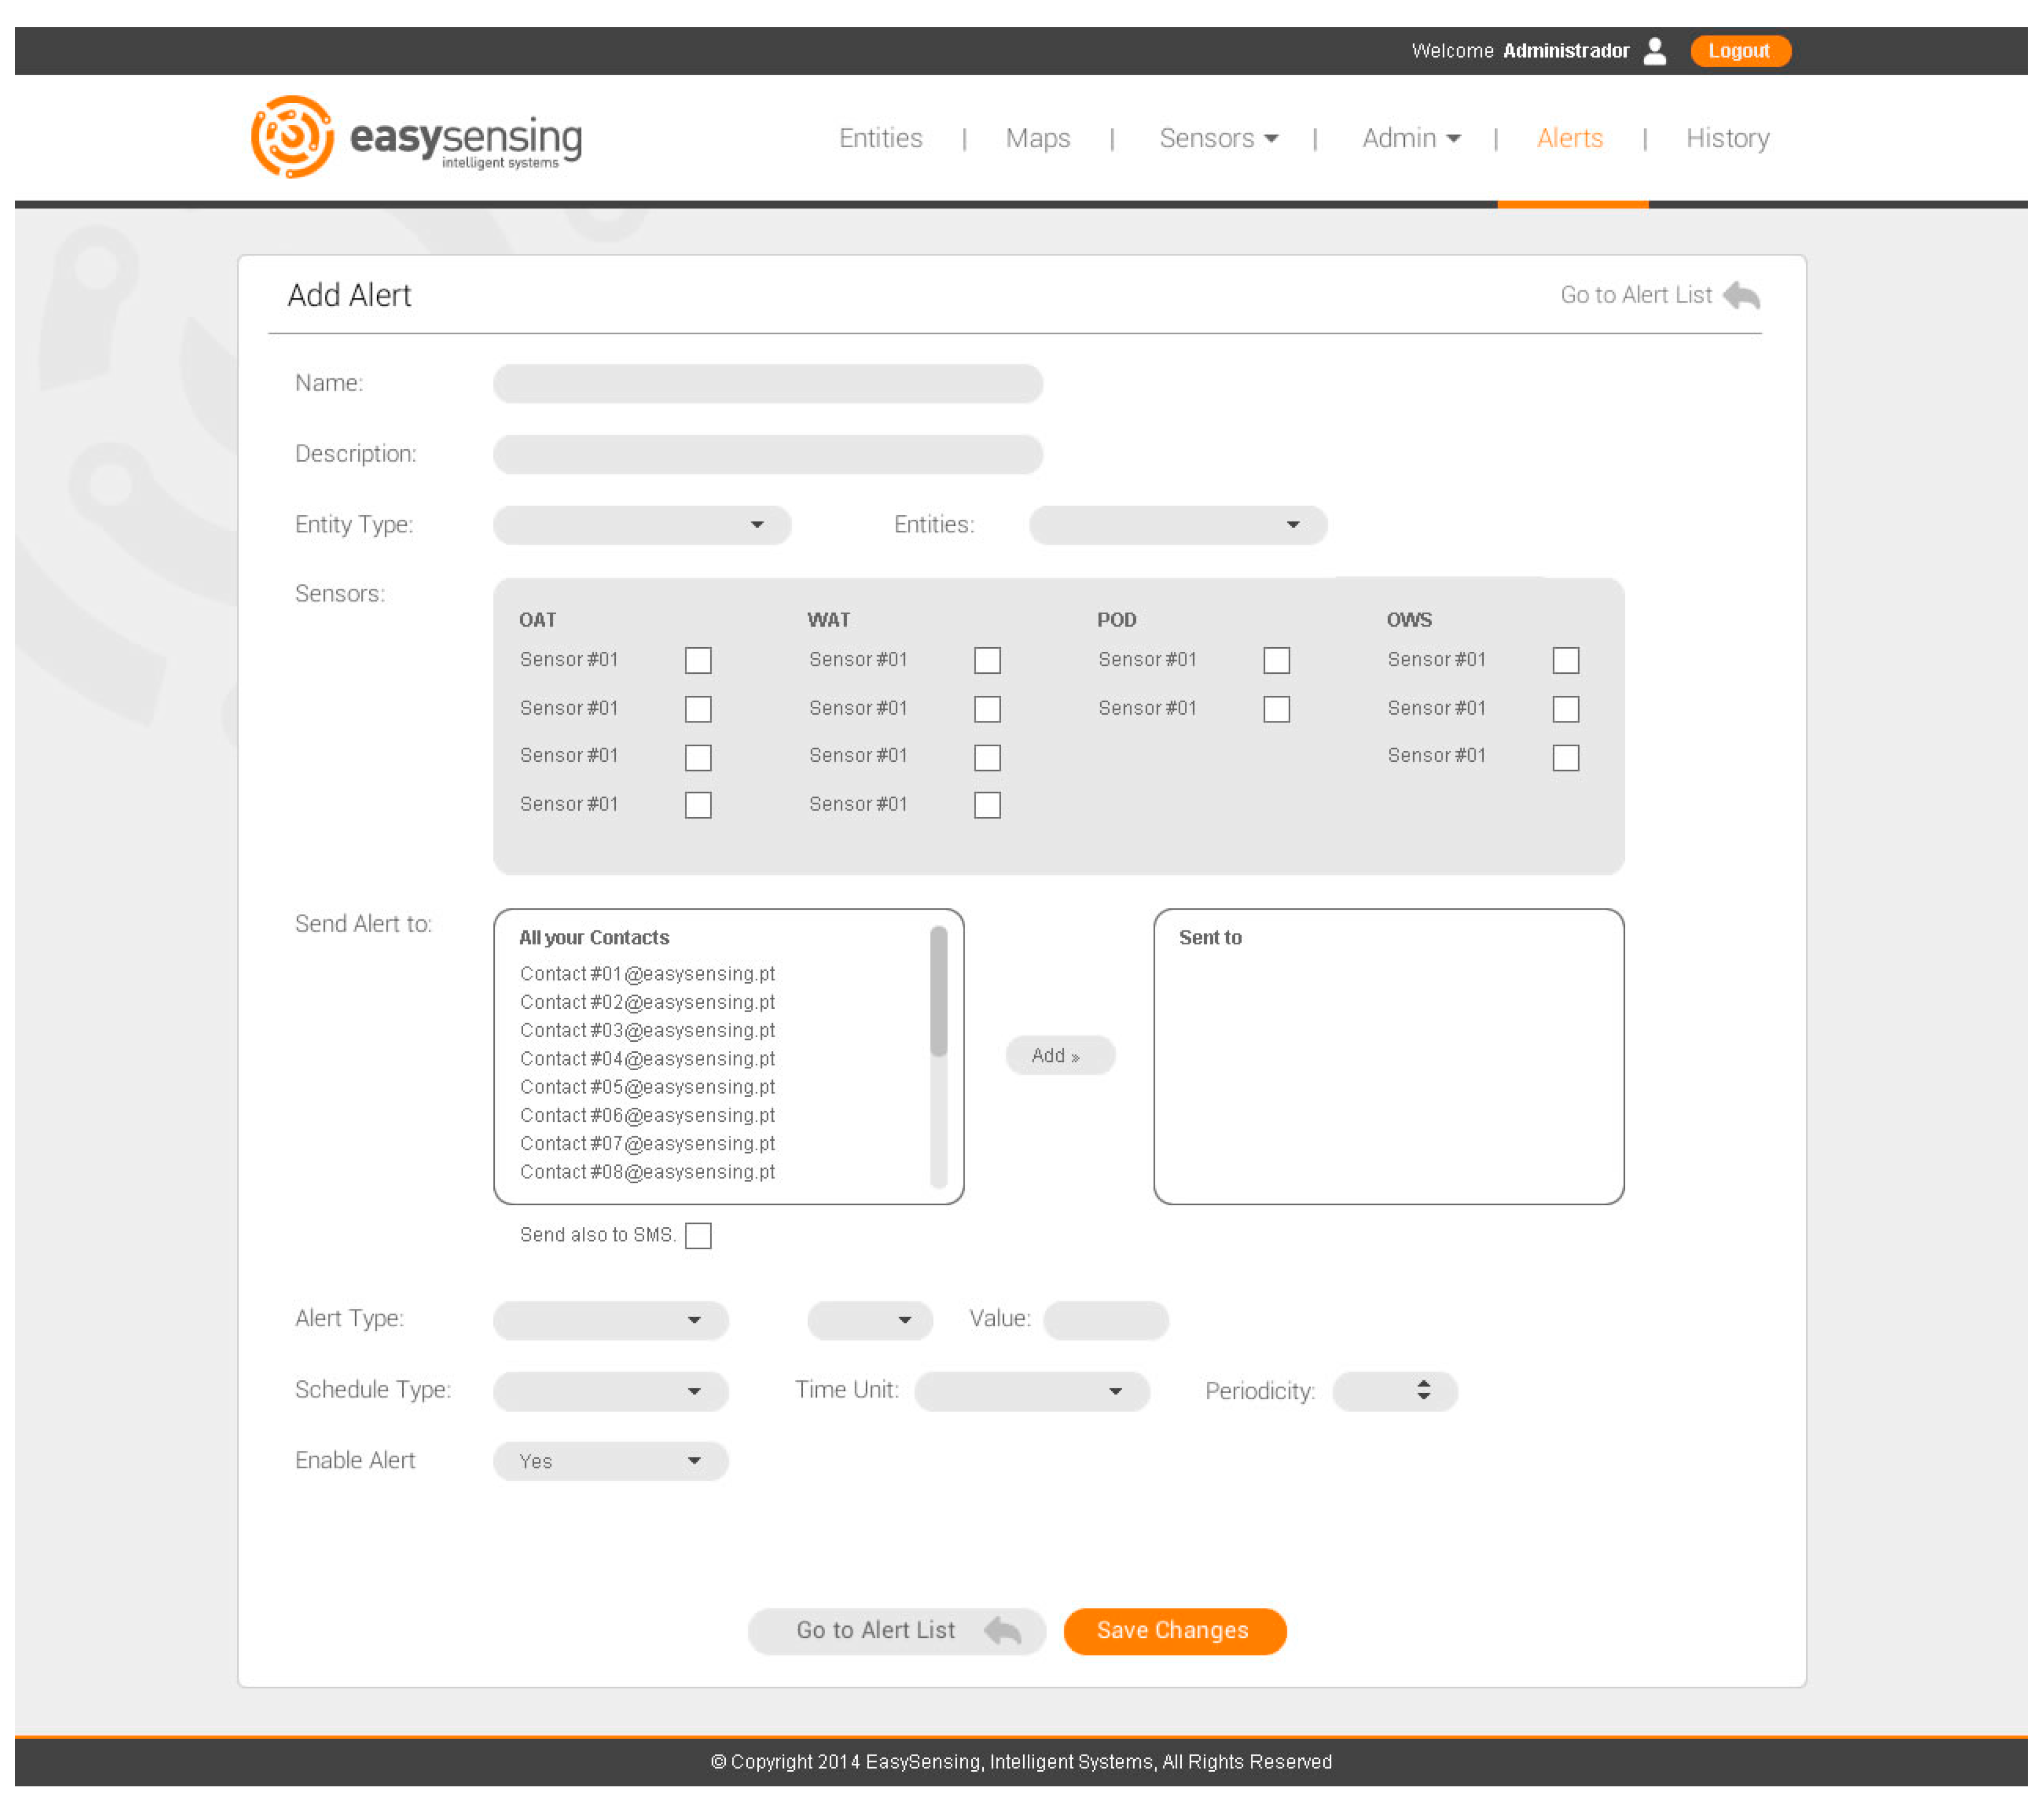Click the Administrador user profile icon
This screenshot has height=1802, width=2044.
click(x=1655, y=51)
